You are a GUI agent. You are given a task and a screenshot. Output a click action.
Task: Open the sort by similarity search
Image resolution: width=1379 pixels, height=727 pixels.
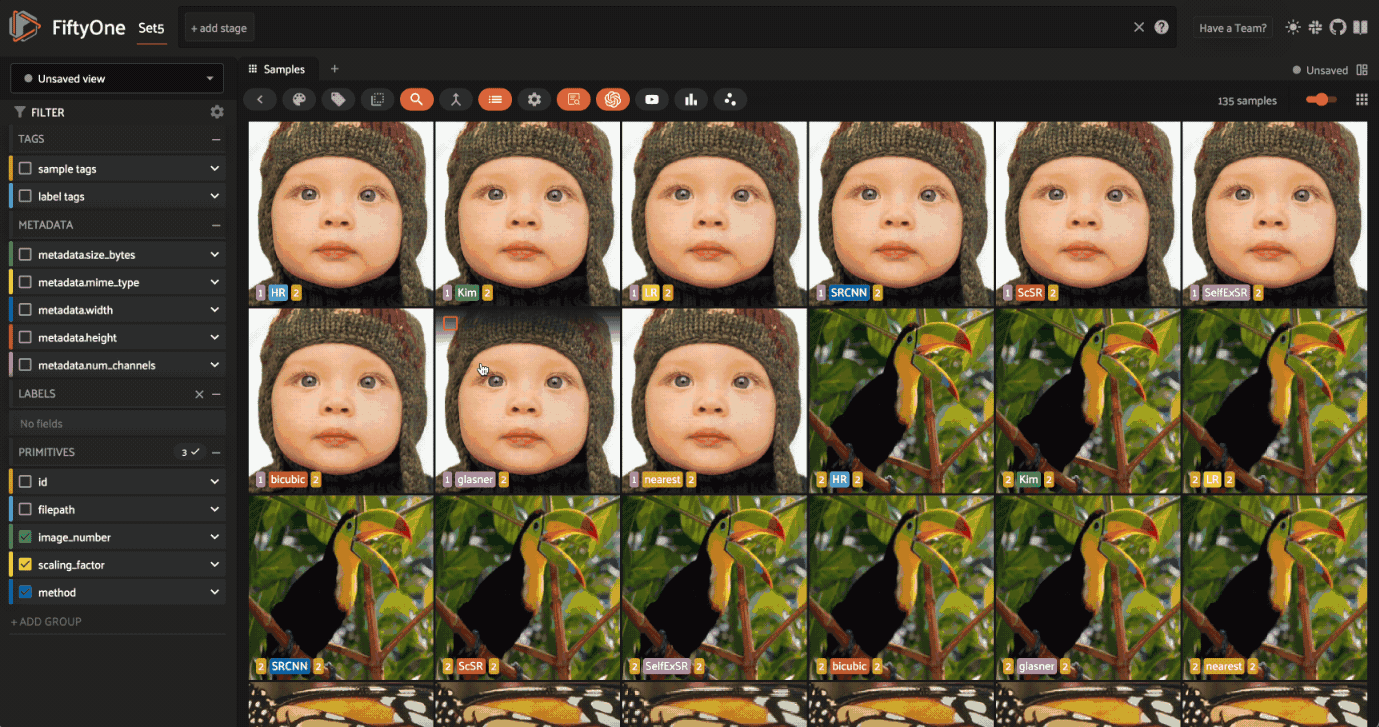click(416, 99)
